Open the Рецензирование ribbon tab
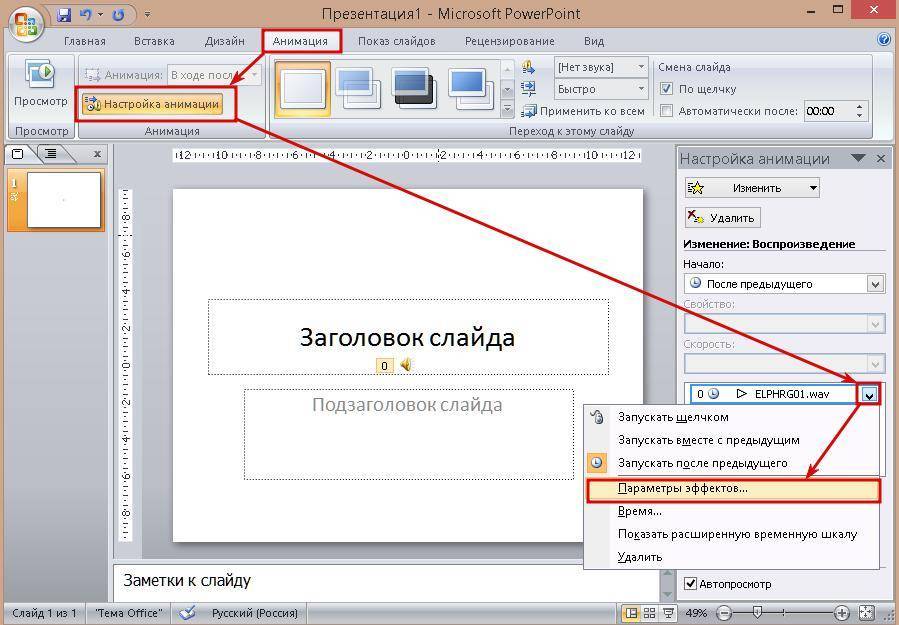 click(x=510, y=41)
